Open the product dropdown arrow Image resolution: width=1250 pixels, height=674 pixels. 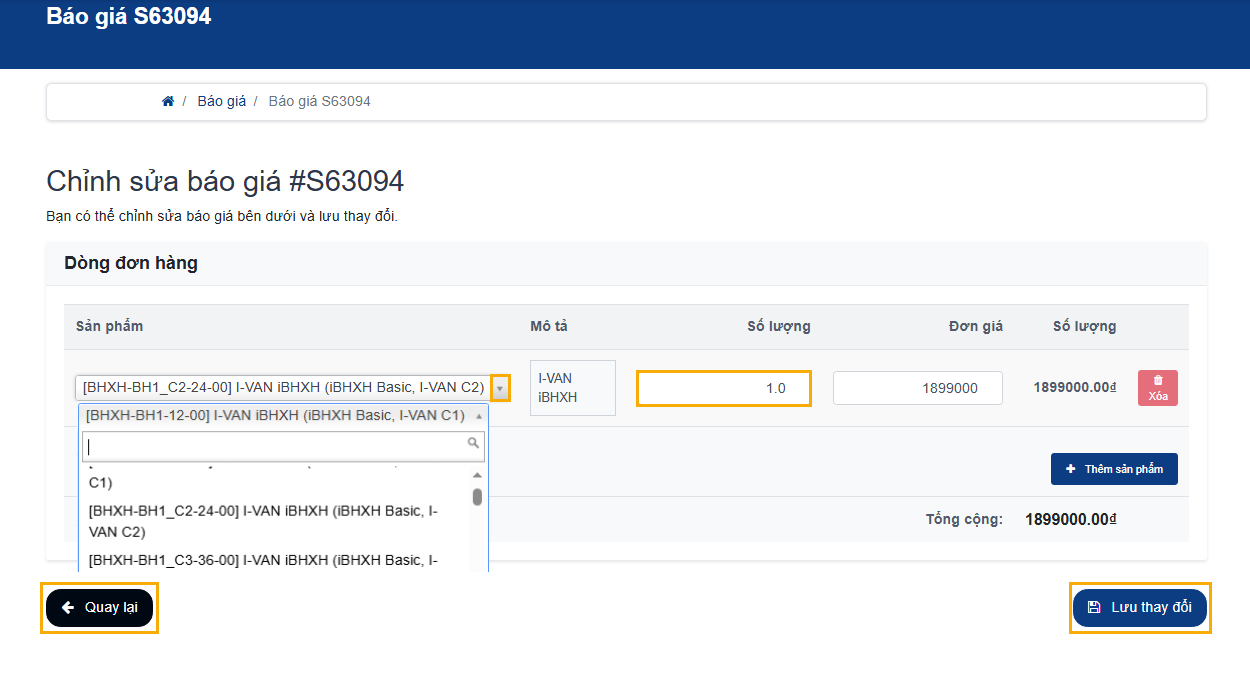tap(500, 388)
